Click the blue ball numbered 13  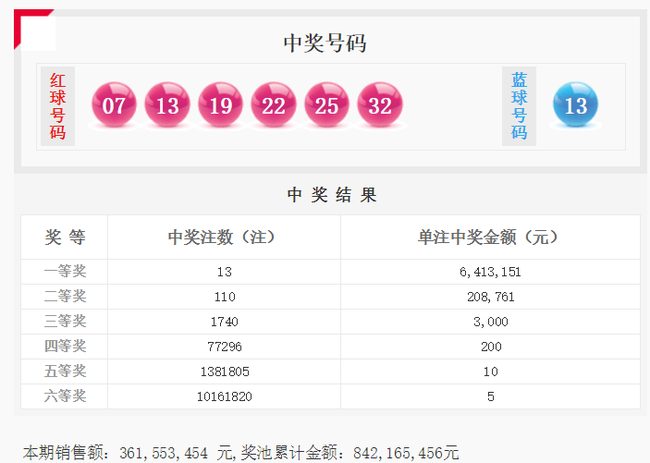point(575,105)
